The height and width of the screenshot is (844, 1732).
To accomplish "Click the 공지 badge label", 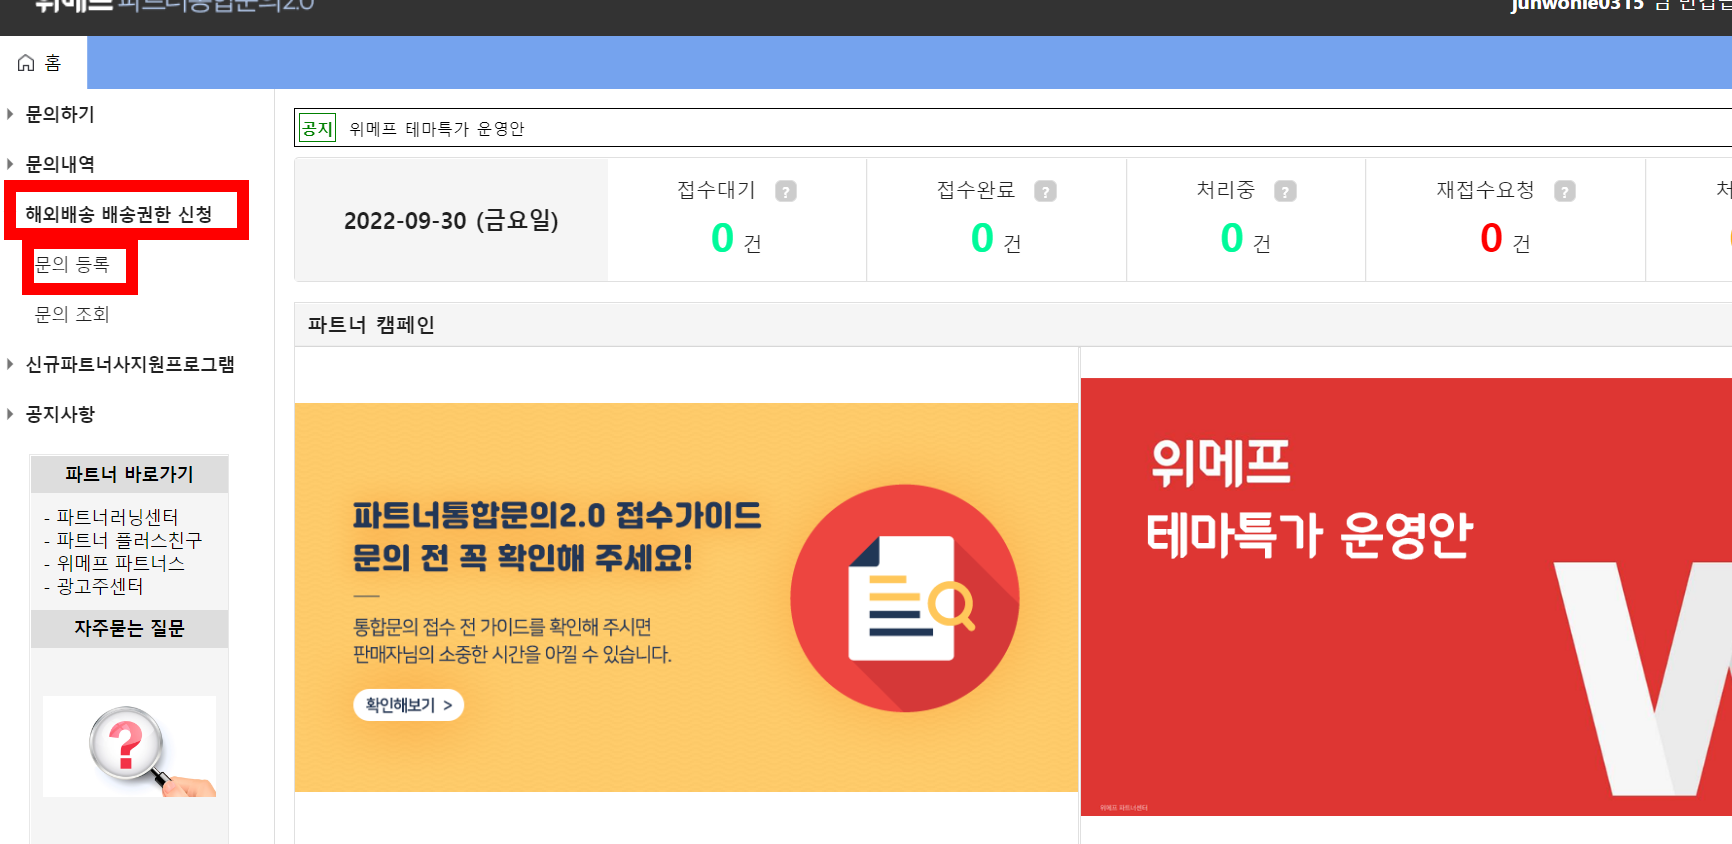I will [317, 128].
